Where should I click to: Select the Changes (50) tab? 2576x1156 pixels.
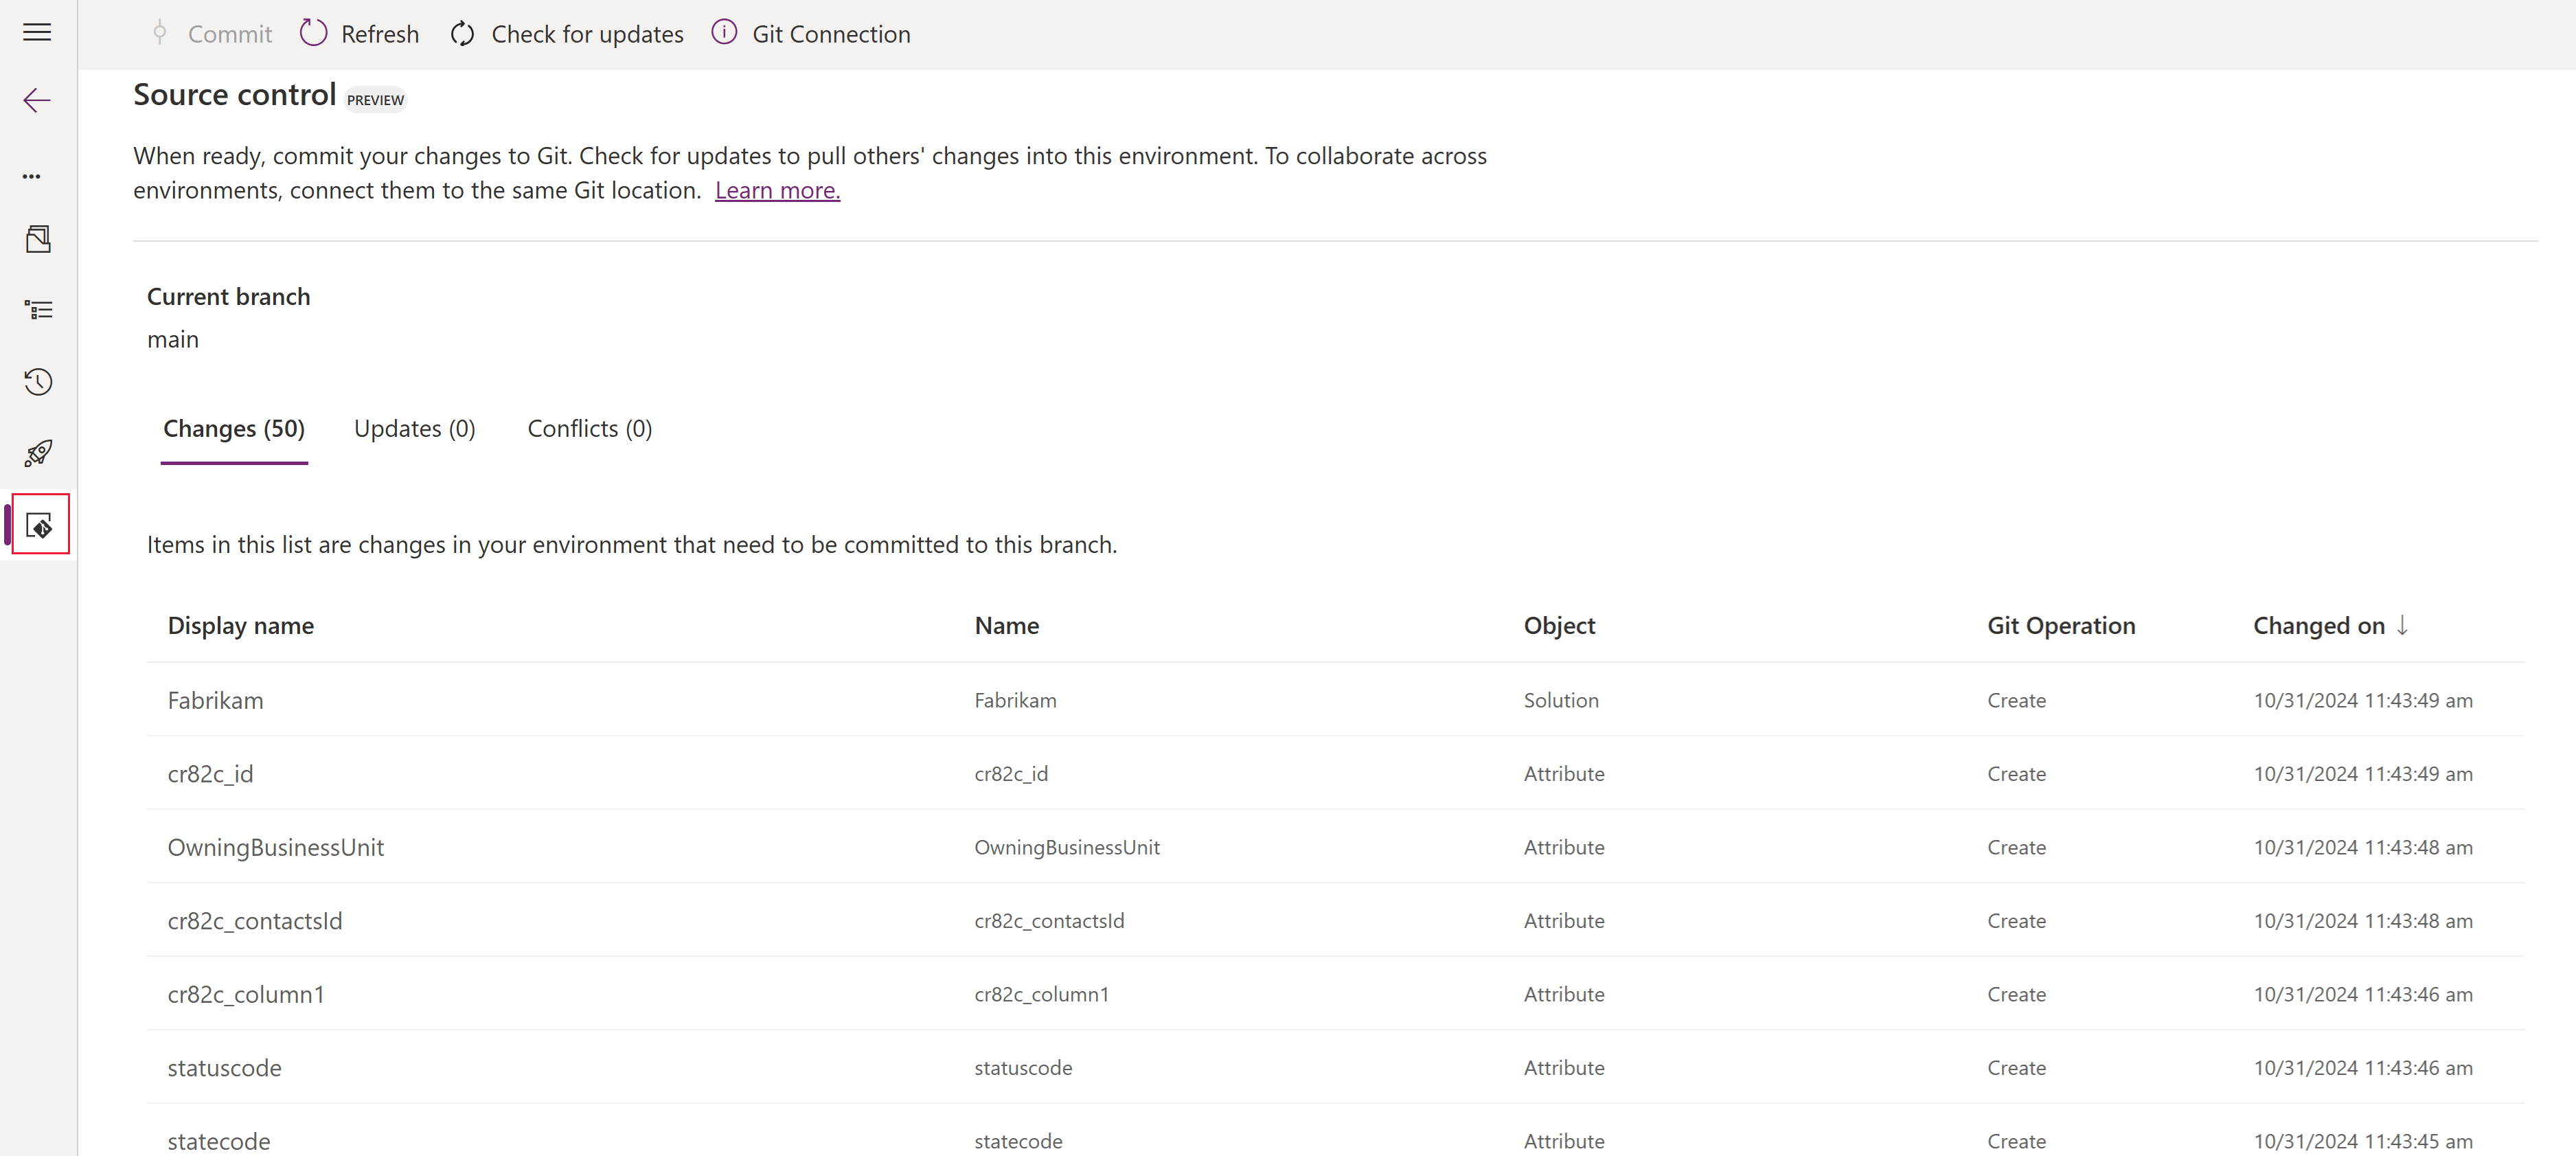(234, 429)
